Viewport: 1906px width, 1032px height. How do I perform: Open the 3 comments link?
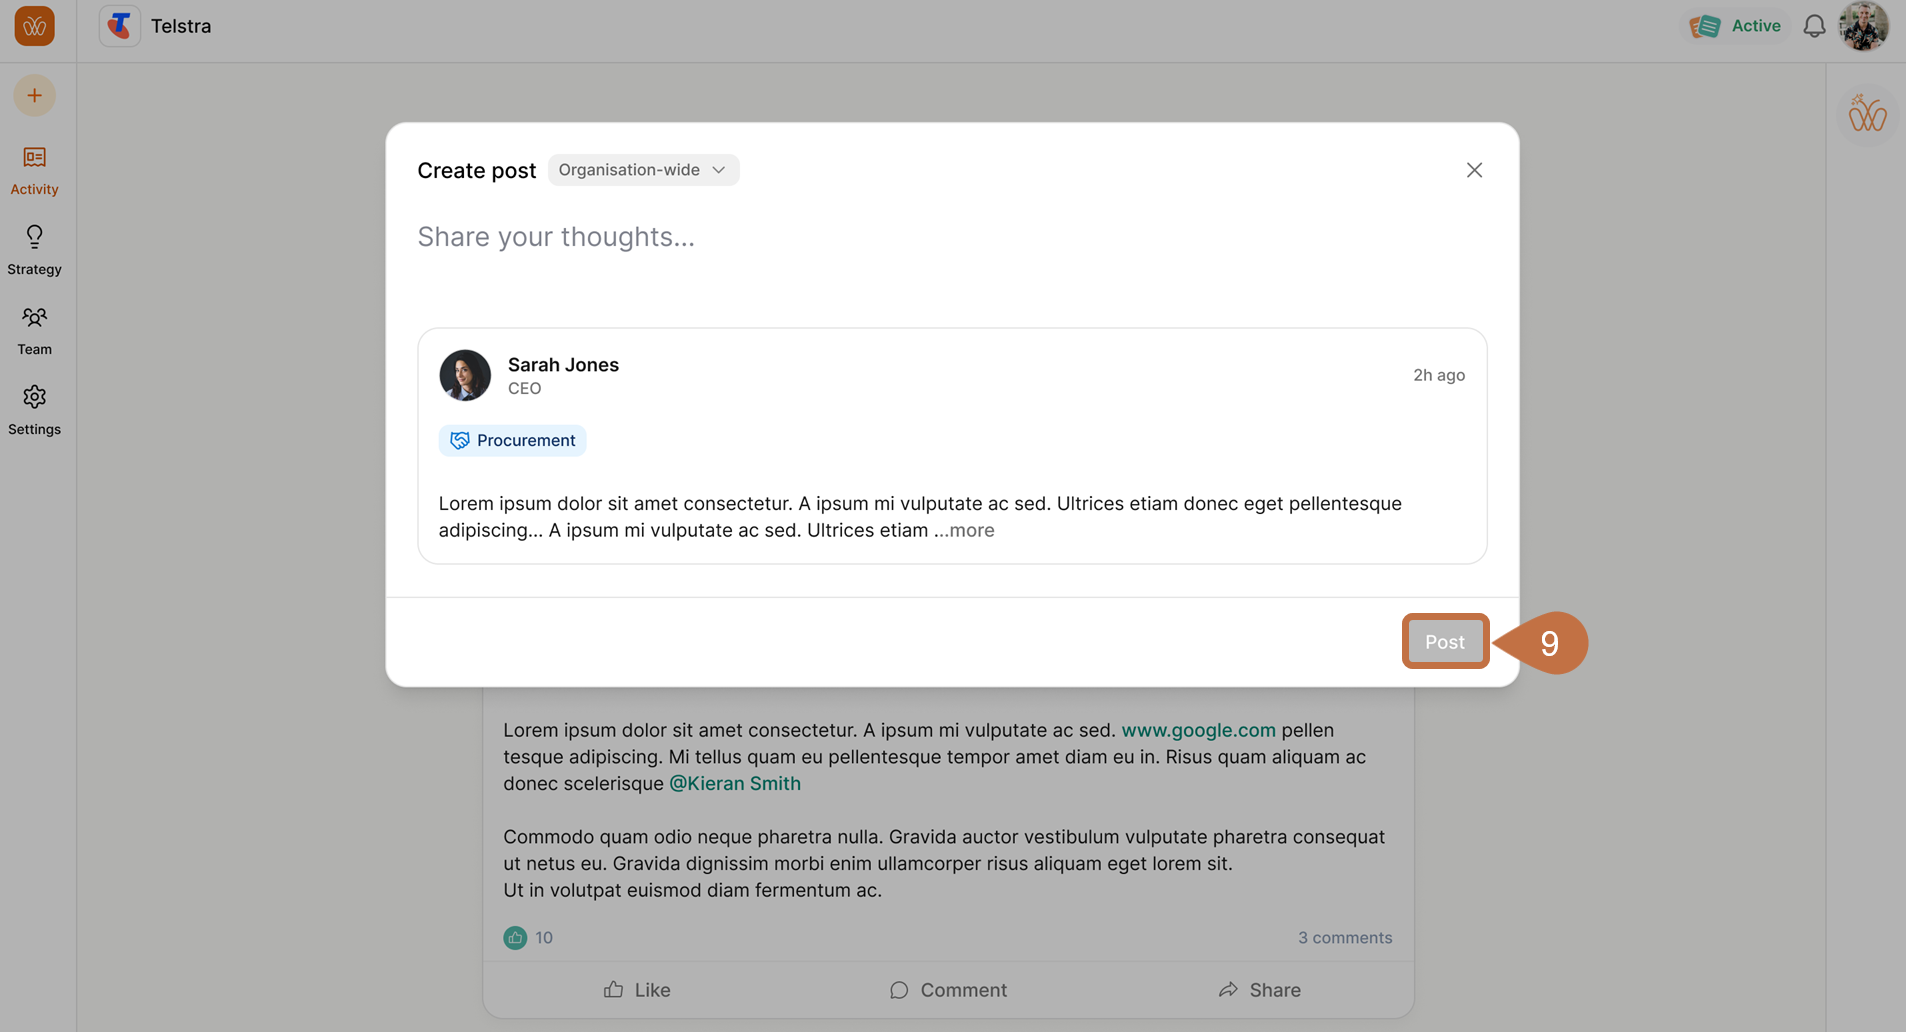point(1344,937)
